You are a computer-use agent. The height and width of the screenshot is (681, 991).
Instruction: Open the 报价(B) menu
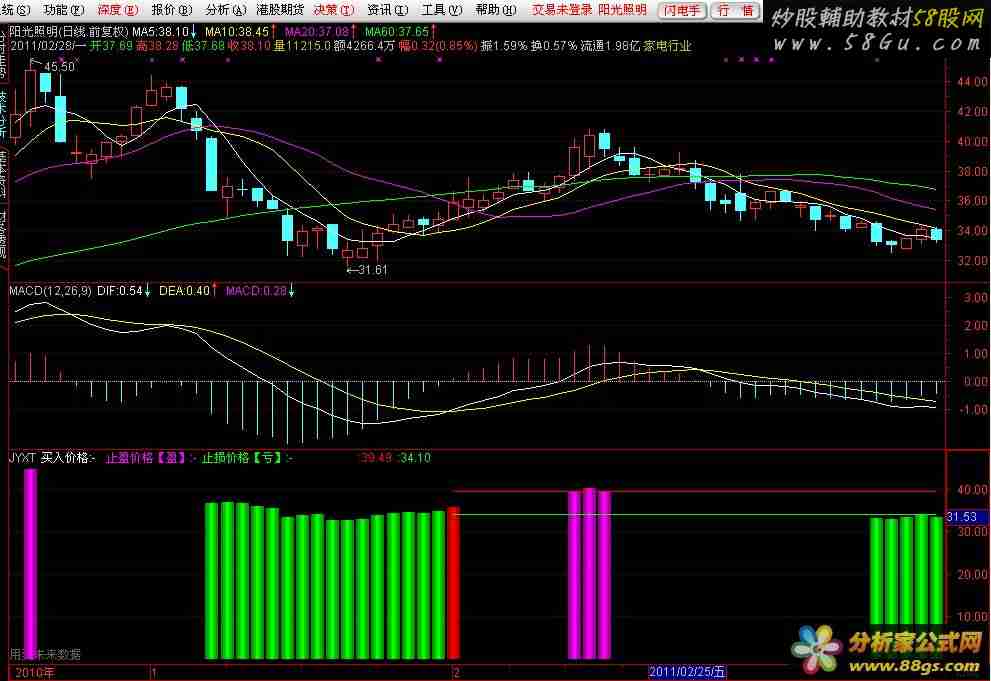171,10
